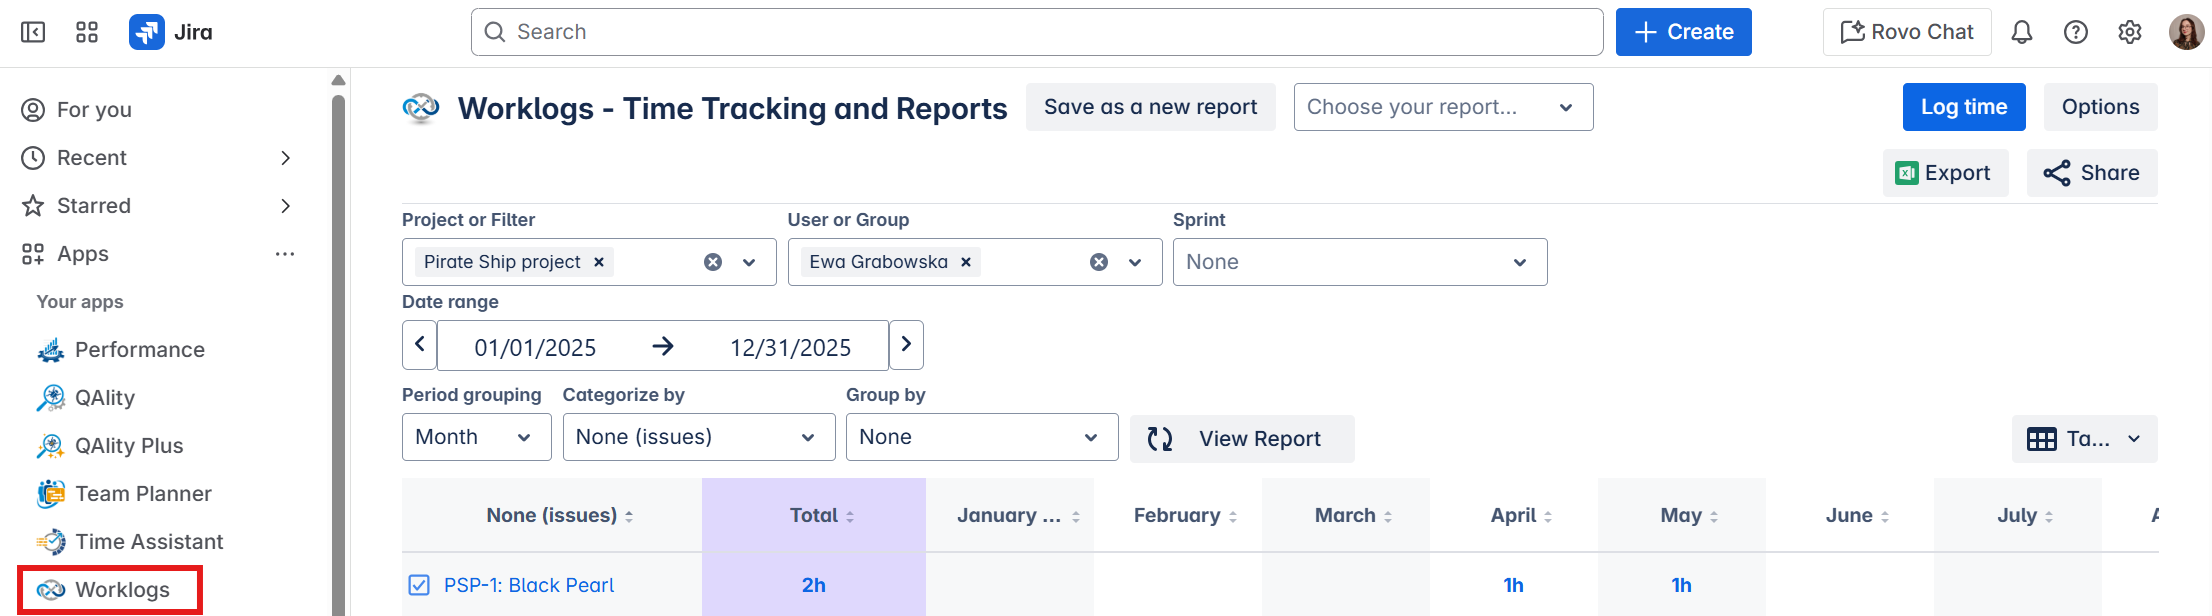Edit the start date 01/01/2025
This screenshot has height=616, width=2212.
click(x=535, y=347)
